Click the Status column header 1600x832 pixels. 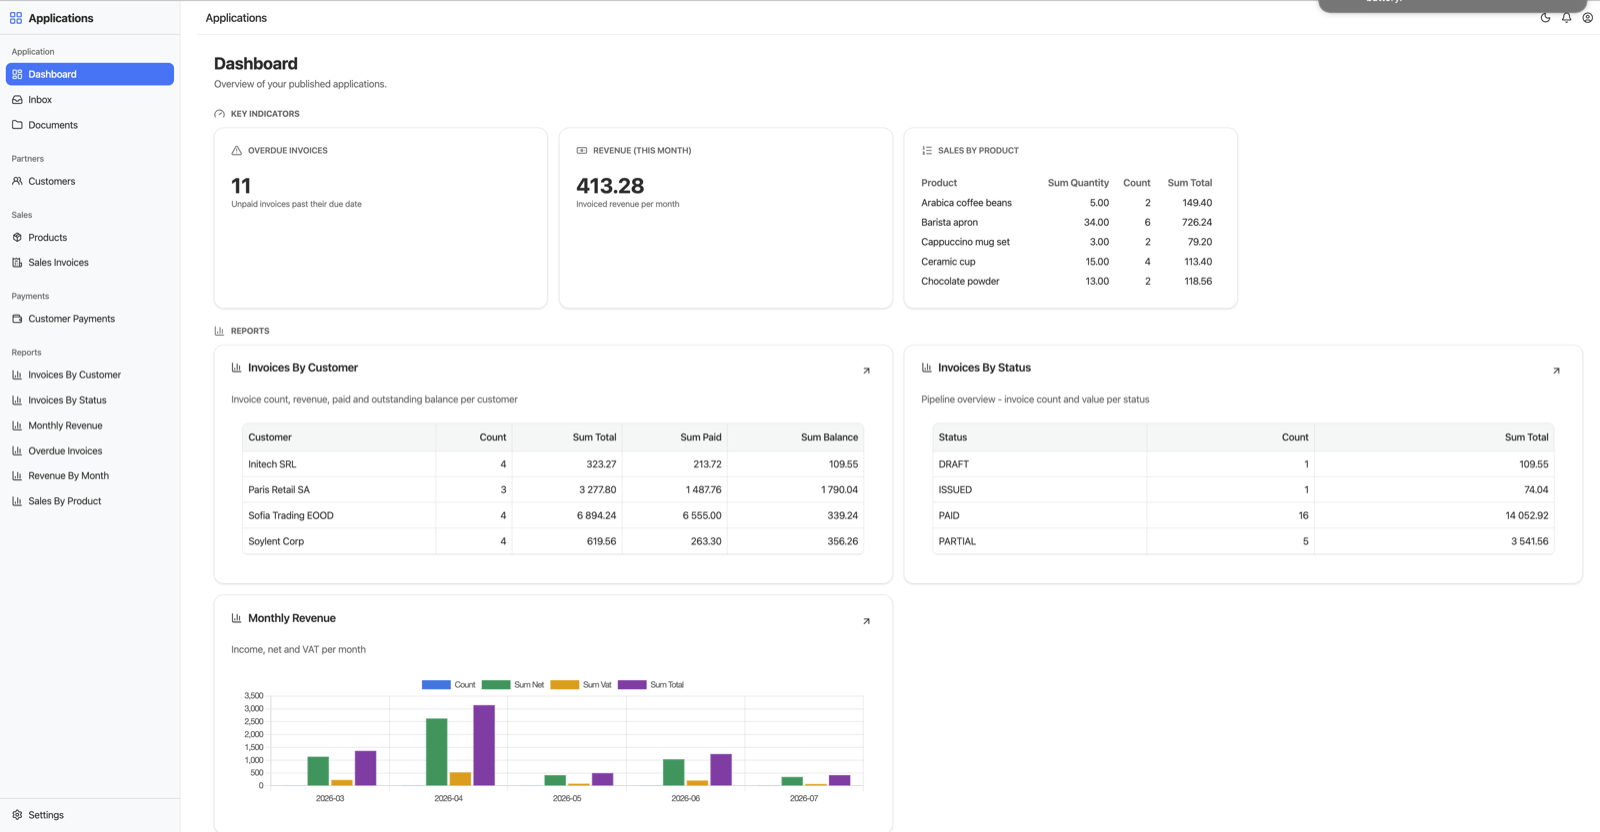tap(1039, 437)
